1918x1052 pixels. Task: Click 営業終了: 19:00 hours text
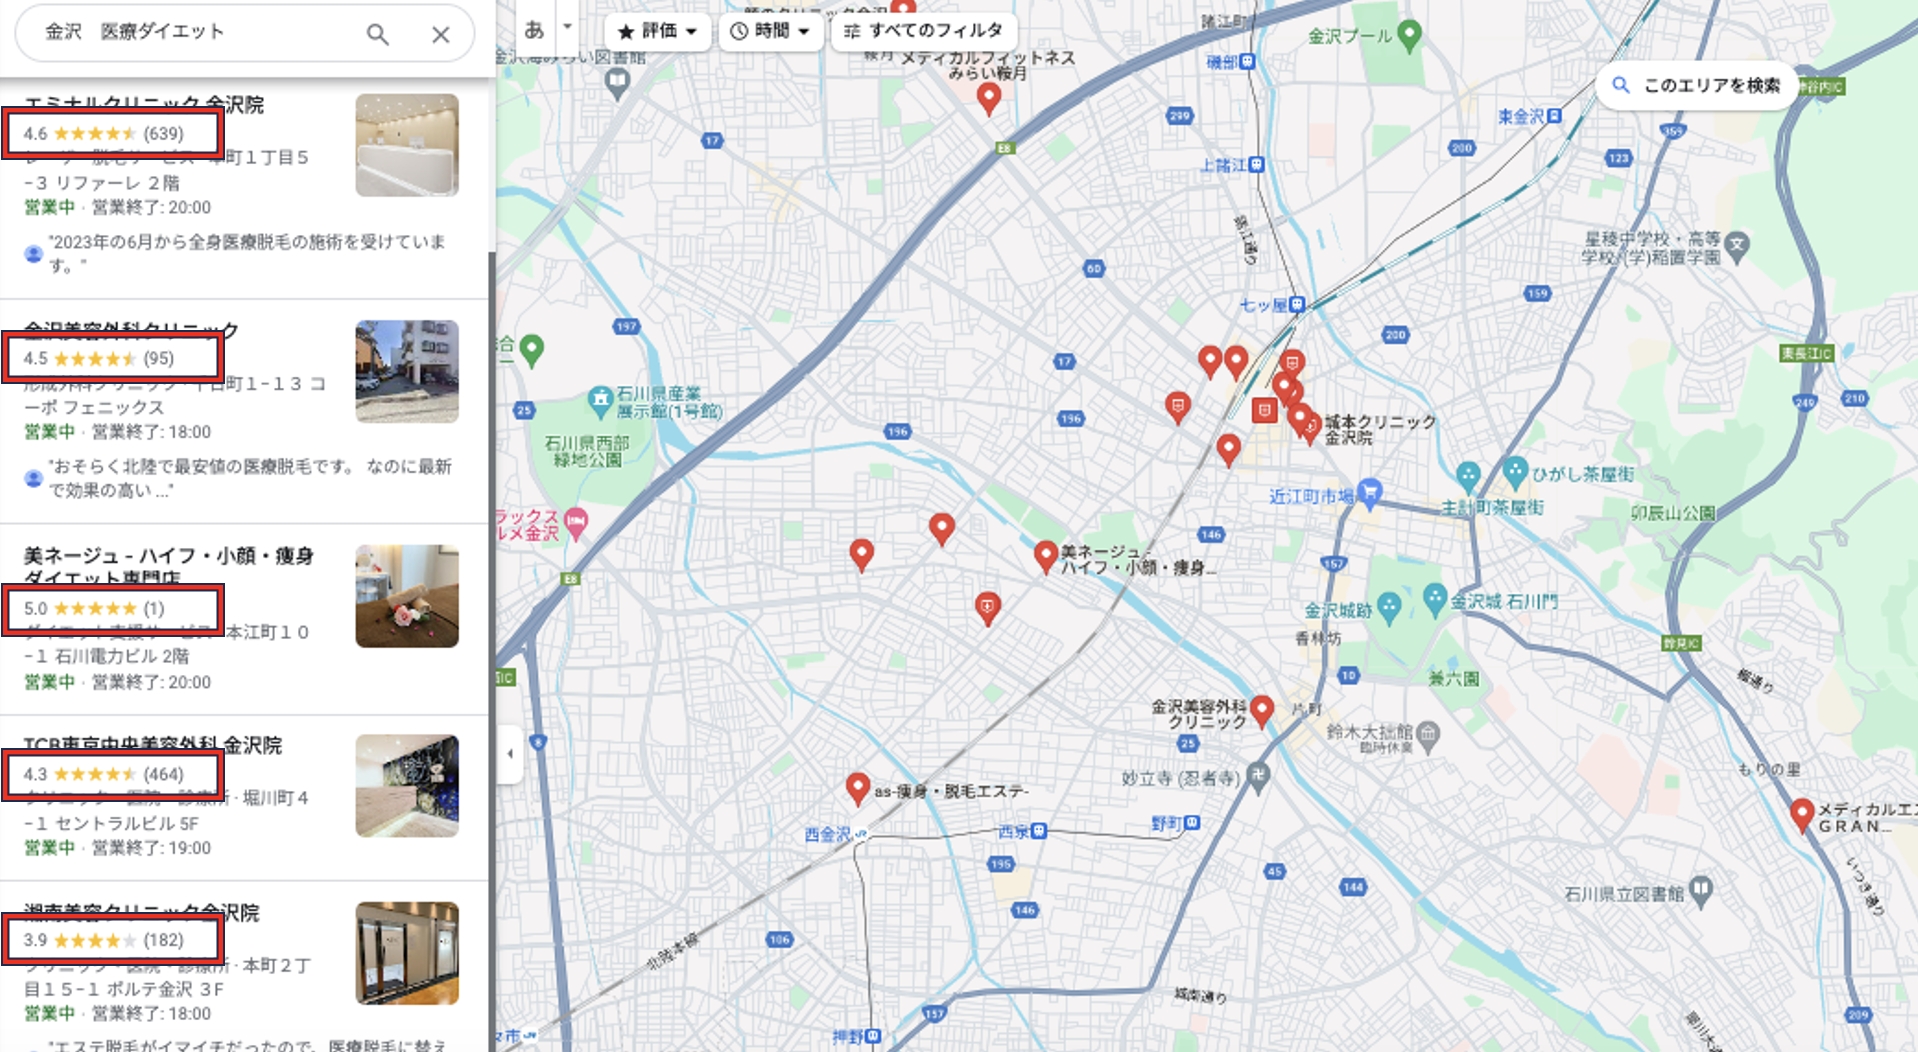tap(151, 848)
